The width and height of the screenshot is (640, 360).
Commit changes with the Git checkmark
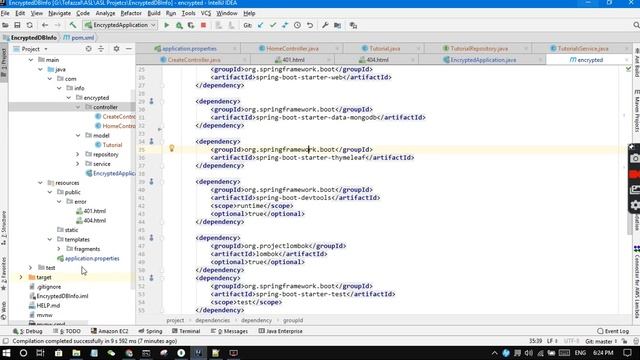coord(273,25)
